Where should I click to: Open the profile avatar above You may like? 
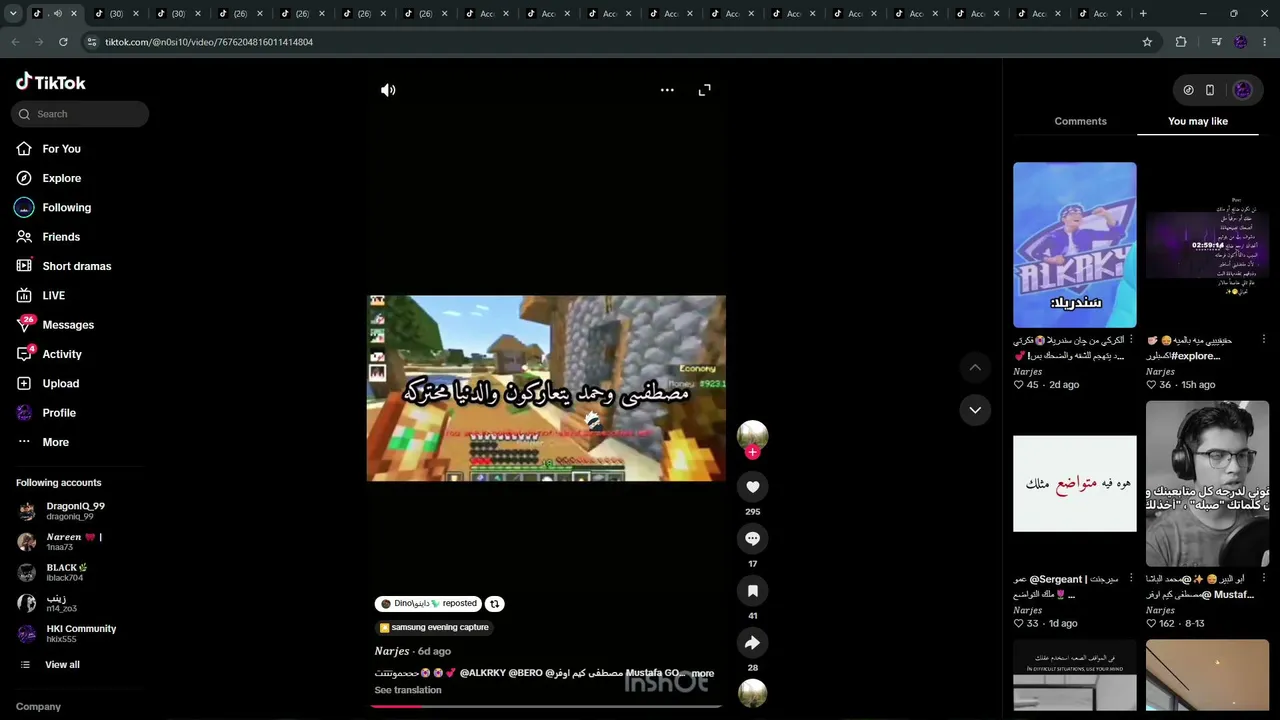tap(1242, 90)
